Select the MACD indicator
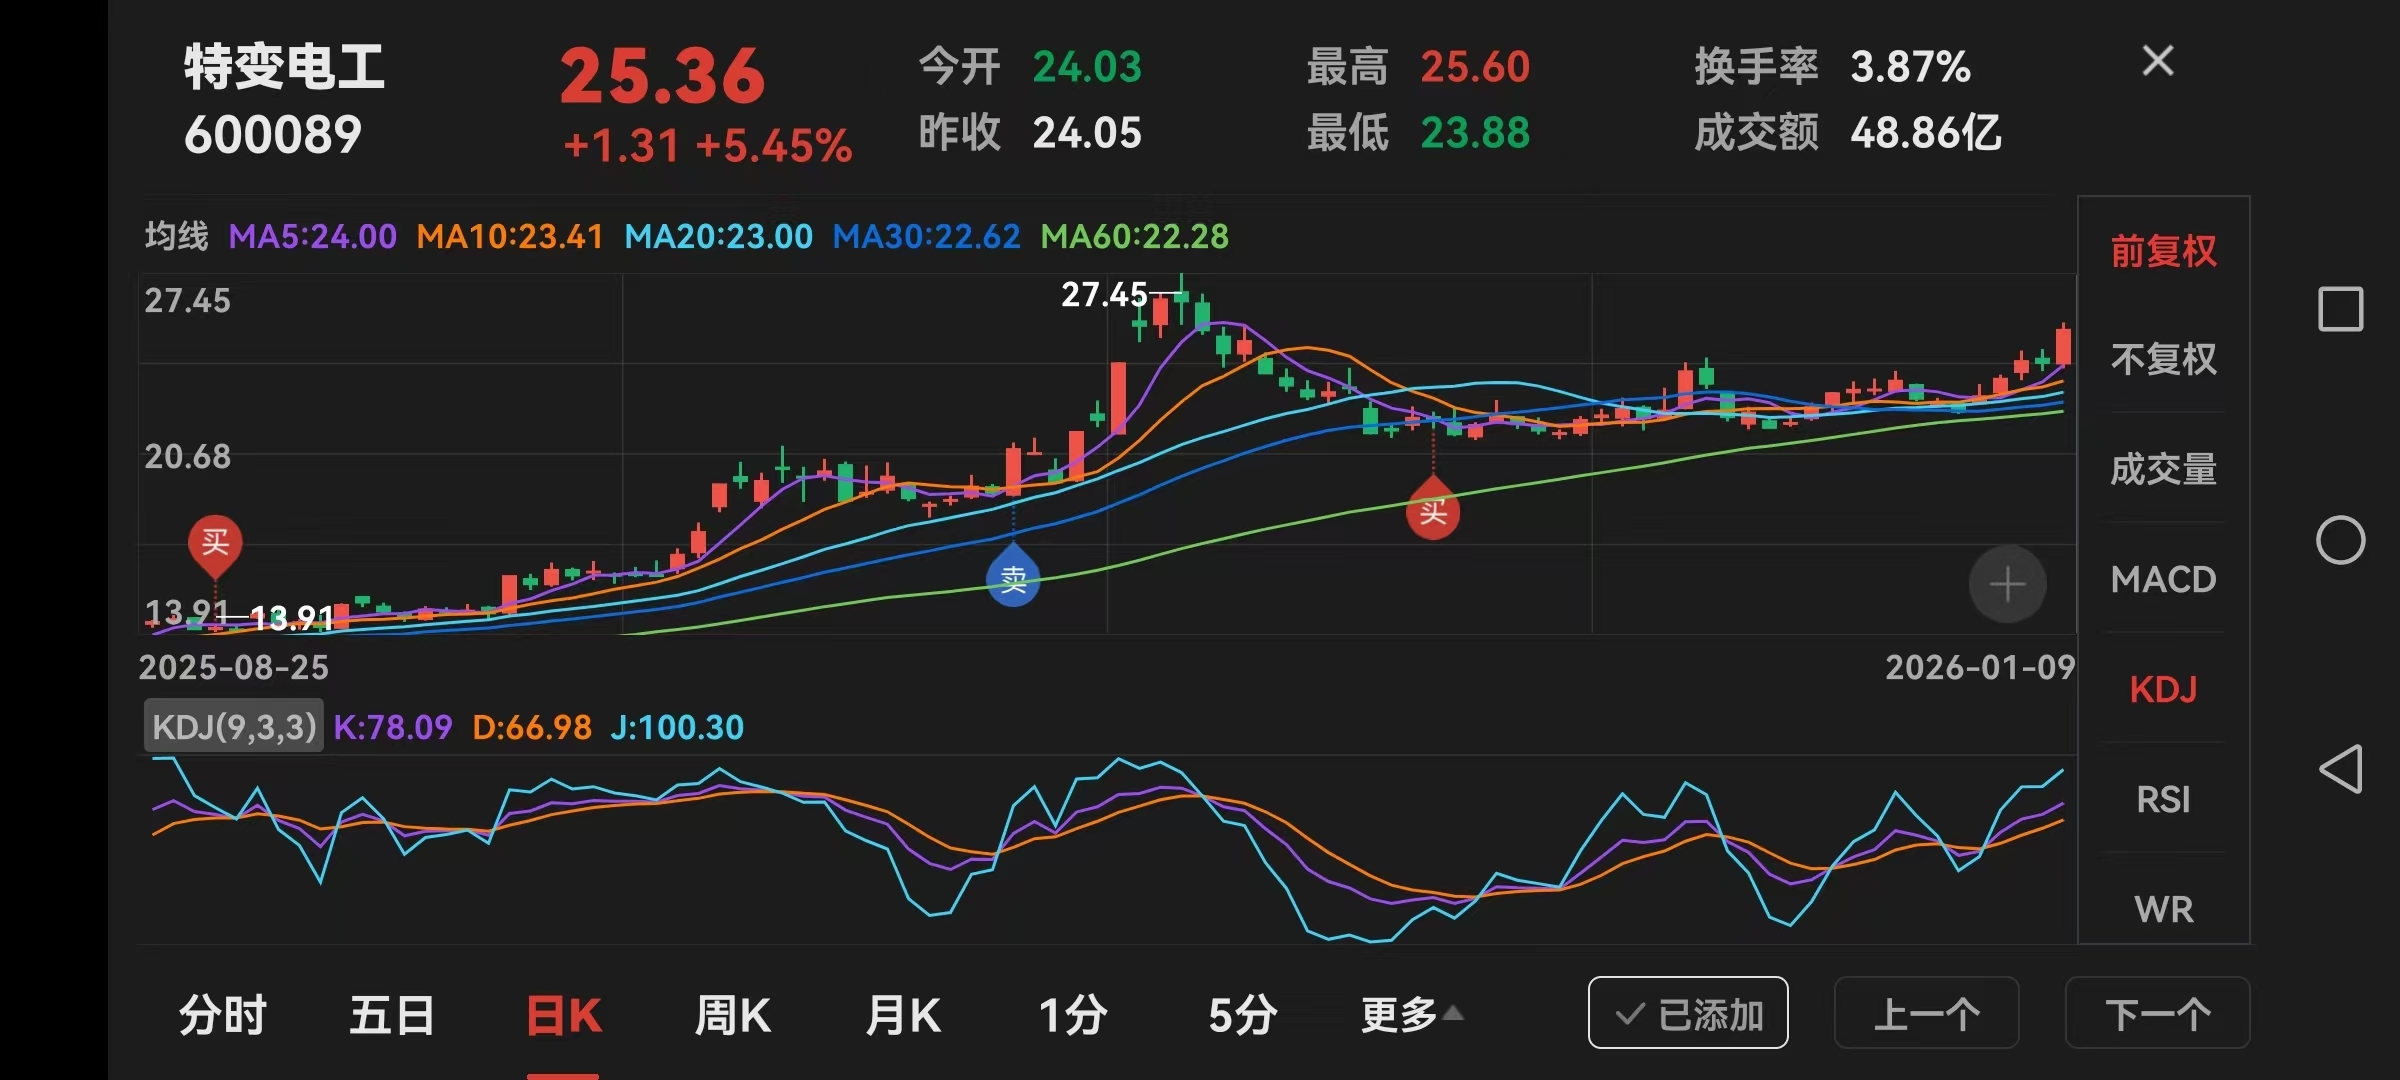 [2163, 580]
